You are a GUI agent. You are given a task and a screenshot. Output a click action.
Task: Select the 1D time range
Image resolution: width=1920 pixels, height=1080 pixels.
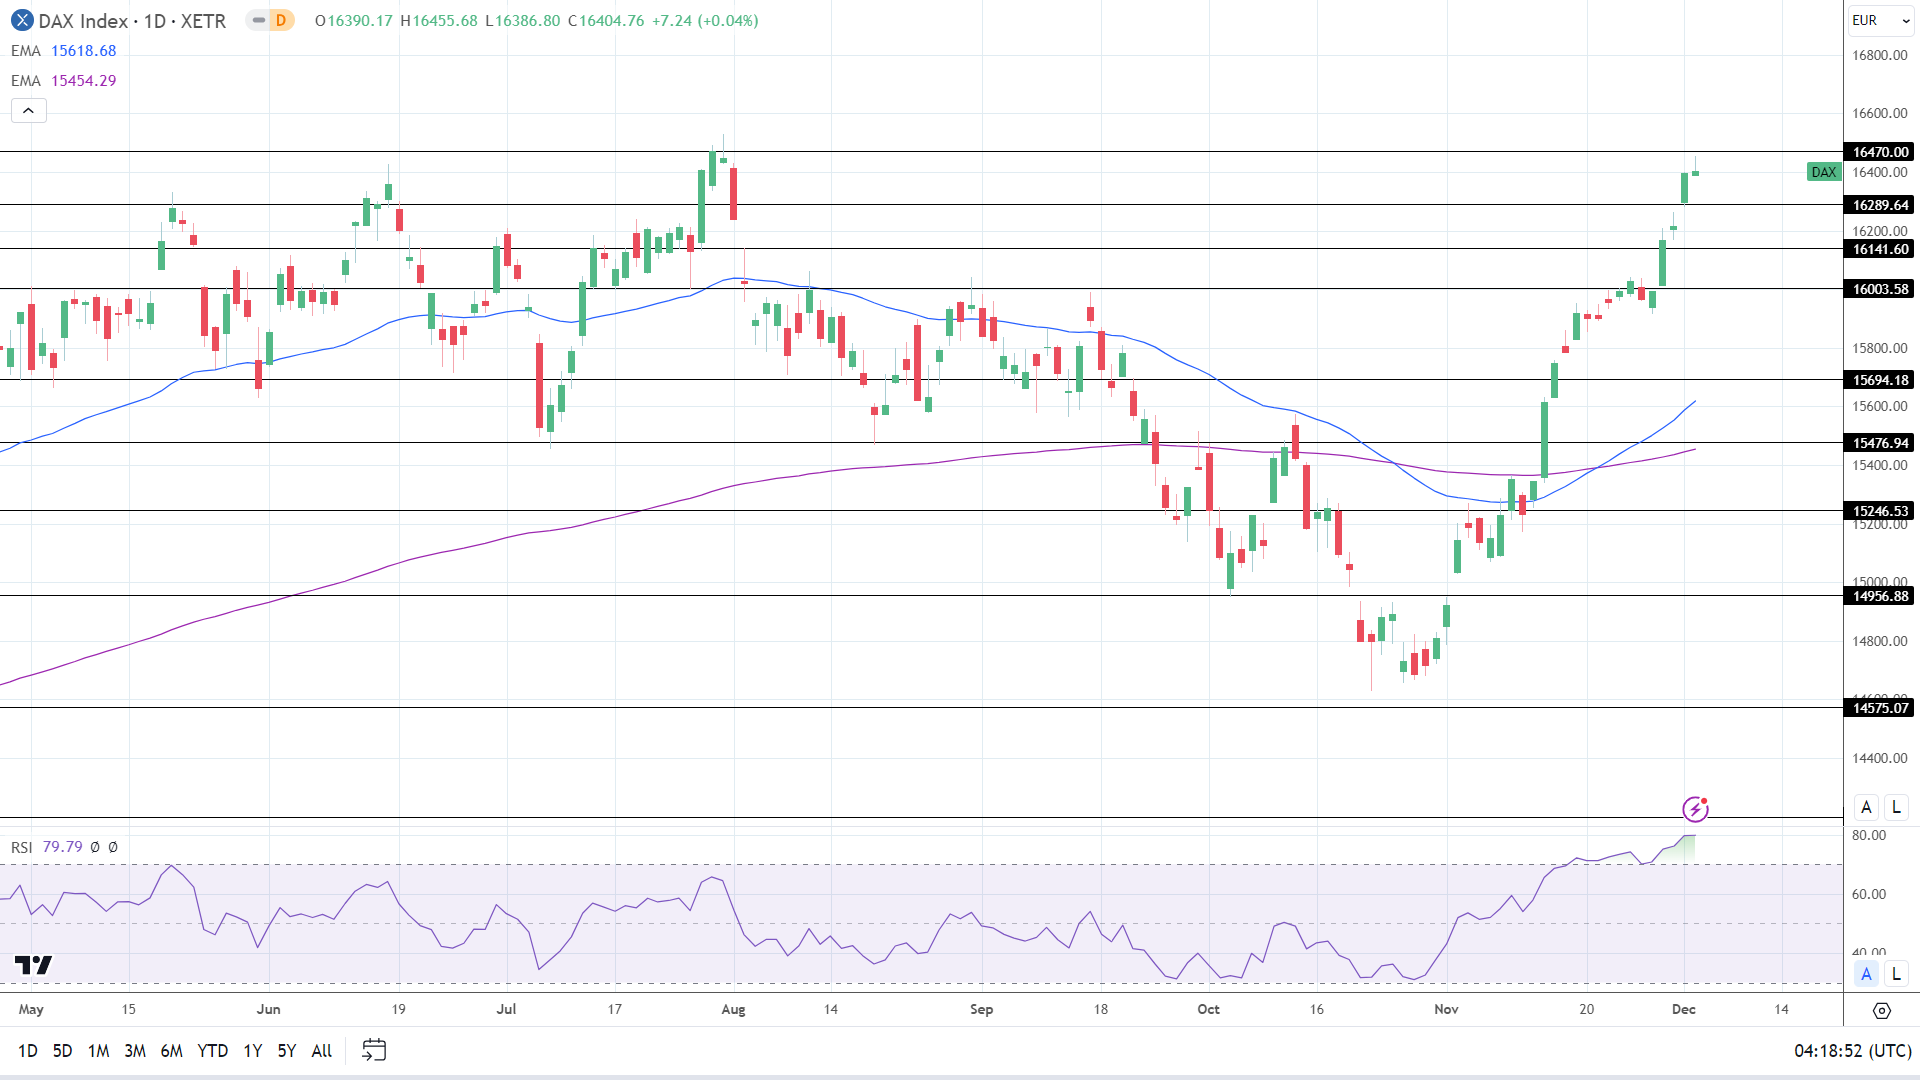click(x=28, y=1051)
